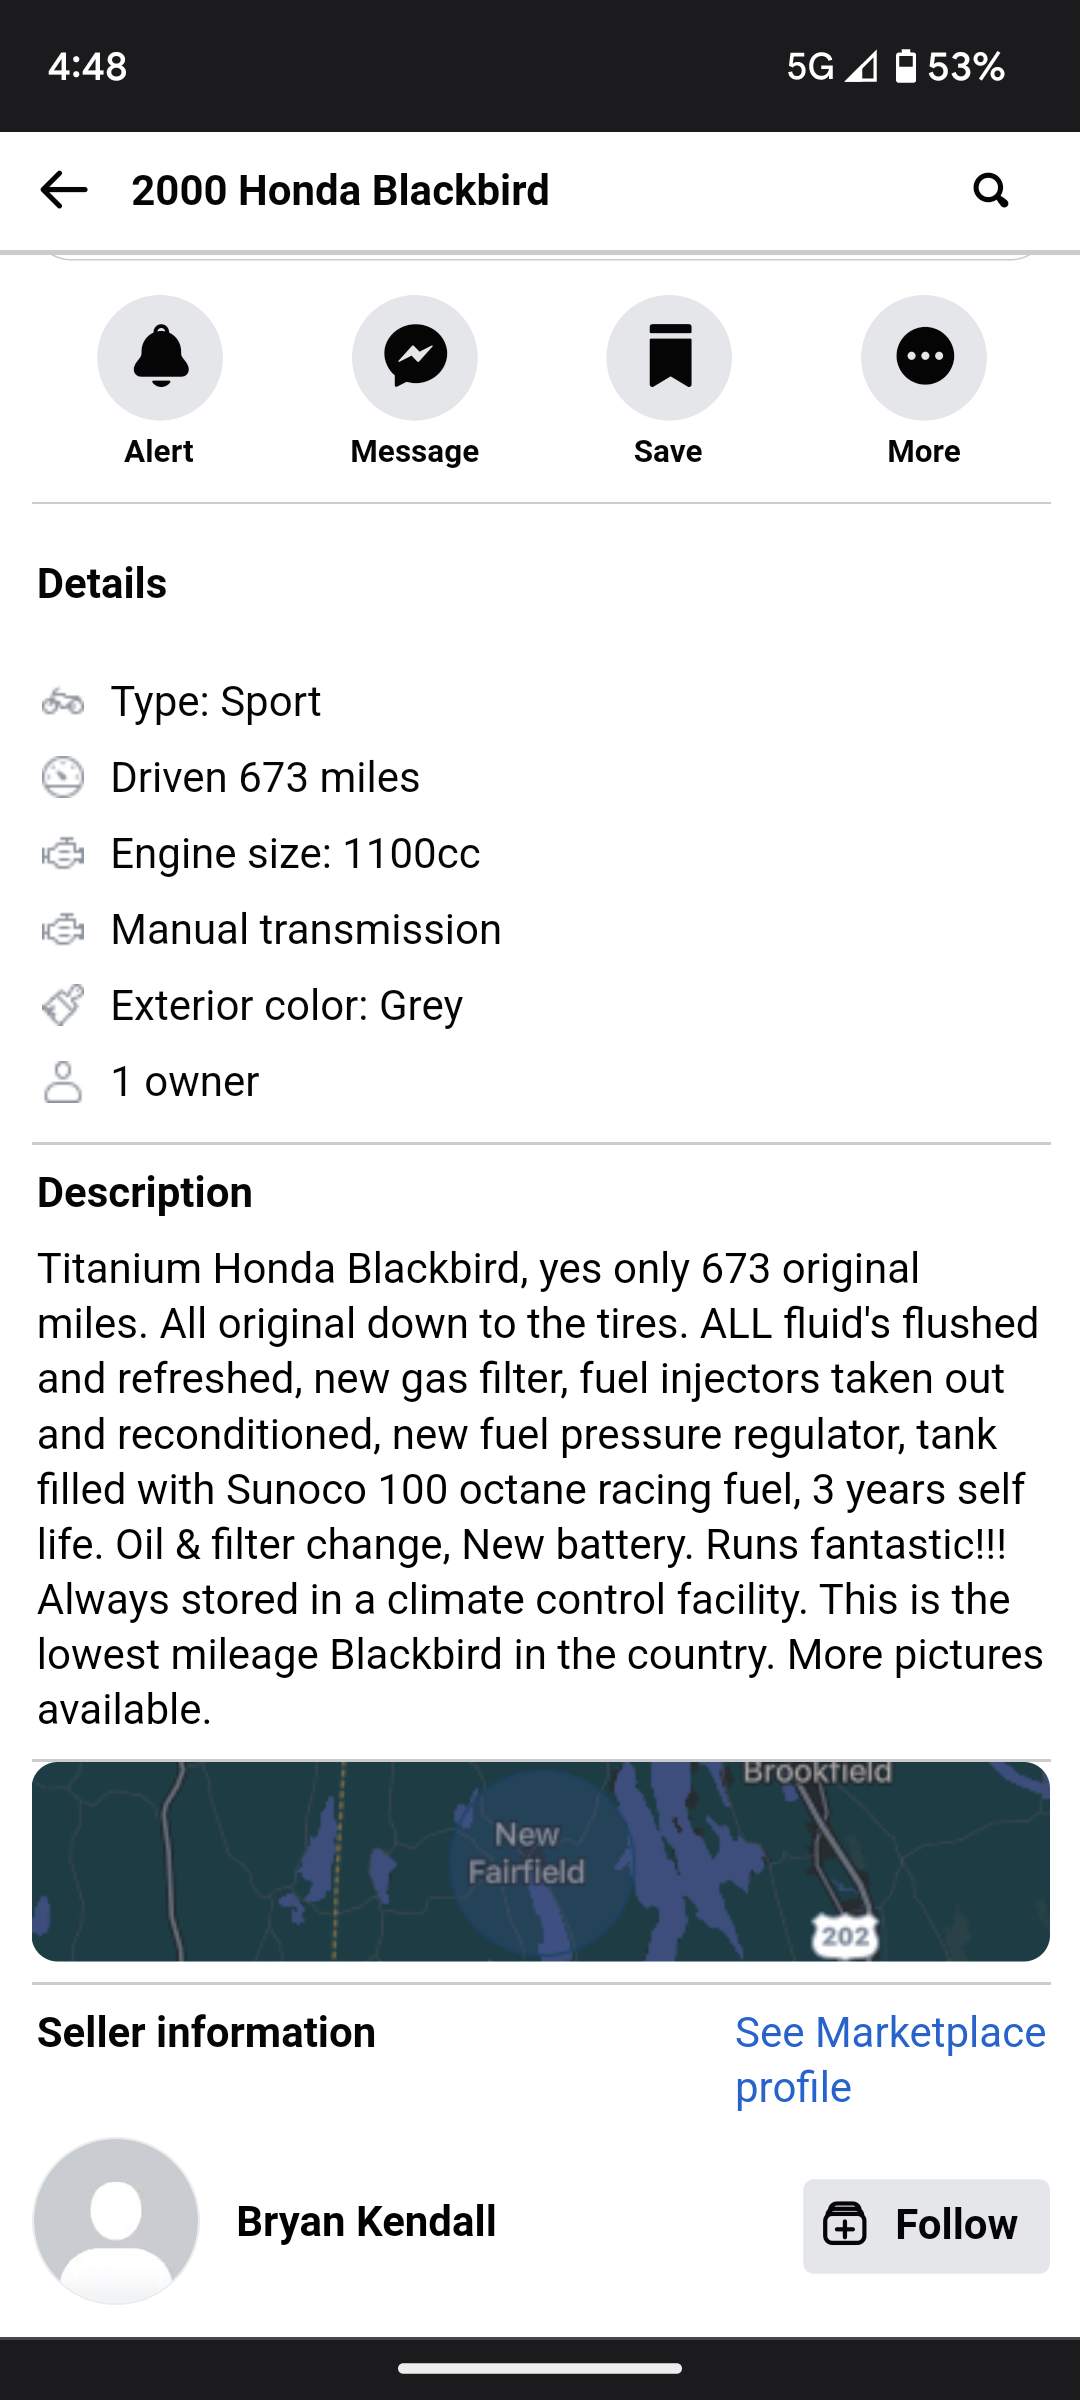Tap the Route 202 marker on map

[845, 1936]
